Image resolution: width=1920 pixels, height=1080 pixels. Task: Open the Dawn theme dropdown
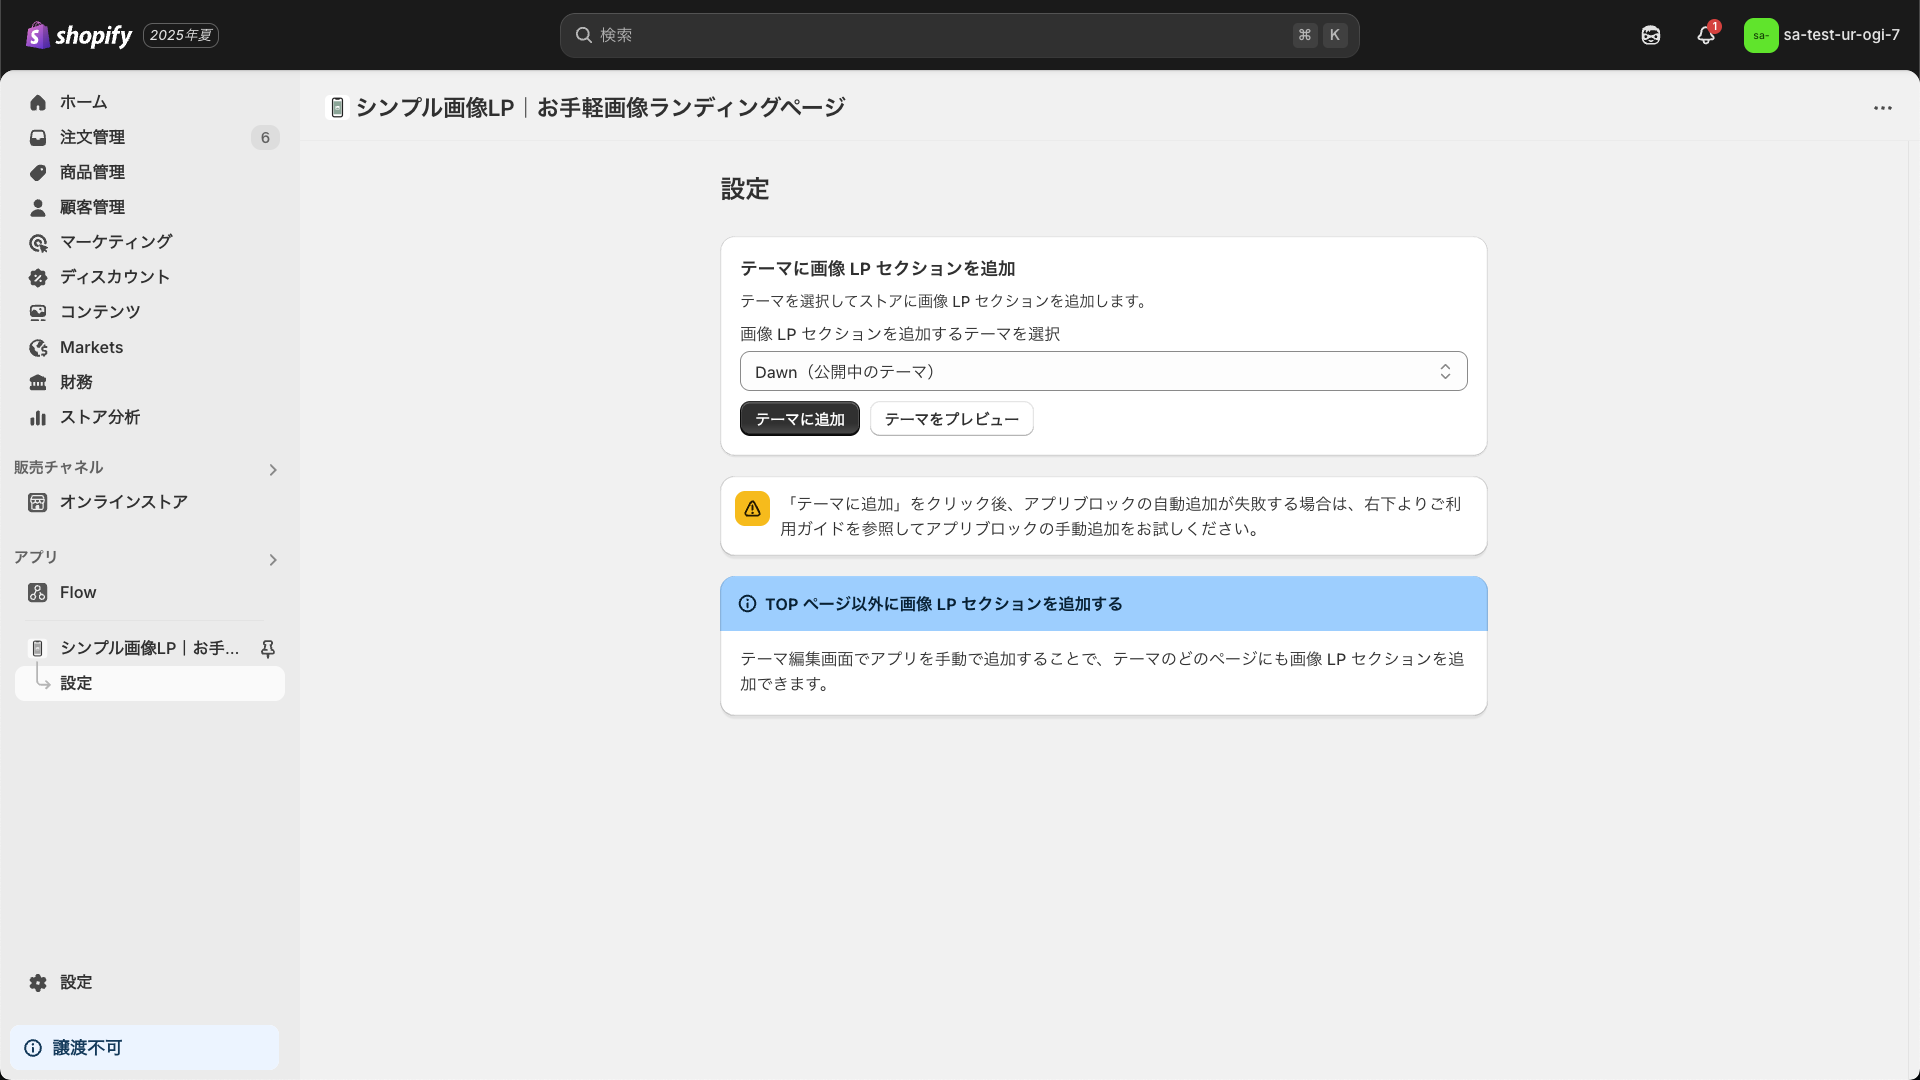[x=1103, y=370]
